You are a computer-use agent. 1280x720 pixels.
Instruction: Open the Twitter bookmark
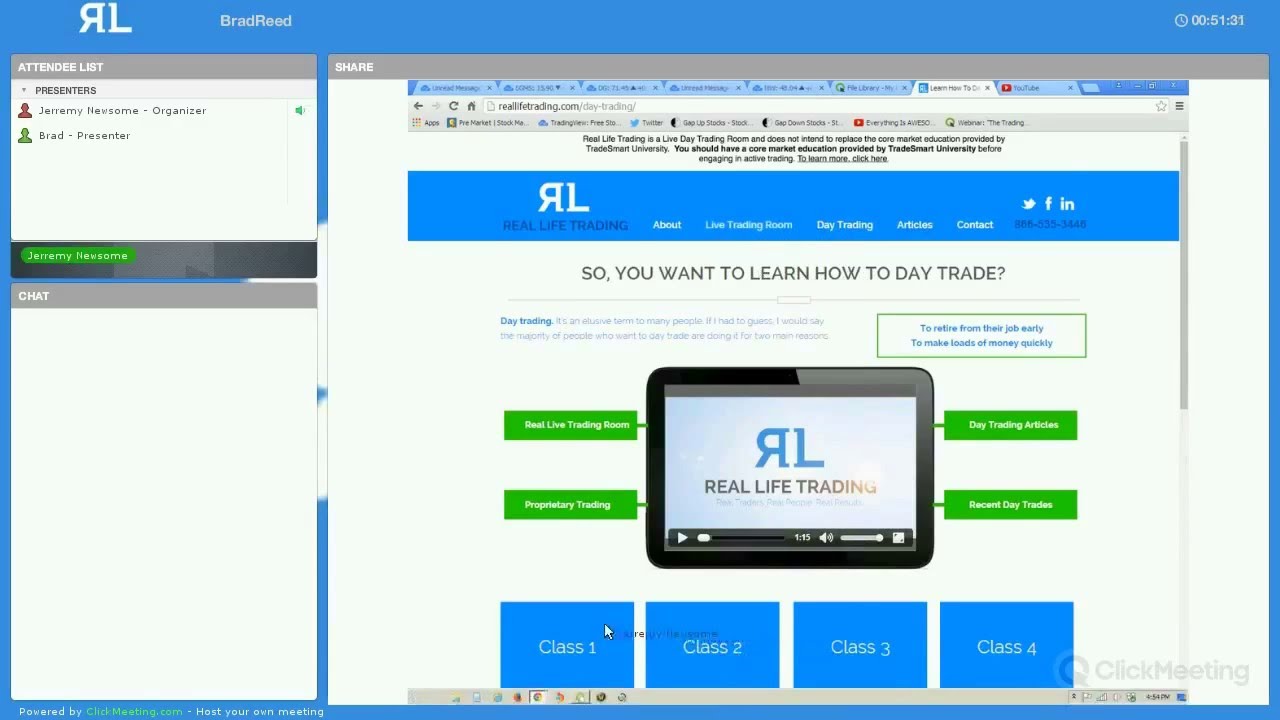pos(647,123)
